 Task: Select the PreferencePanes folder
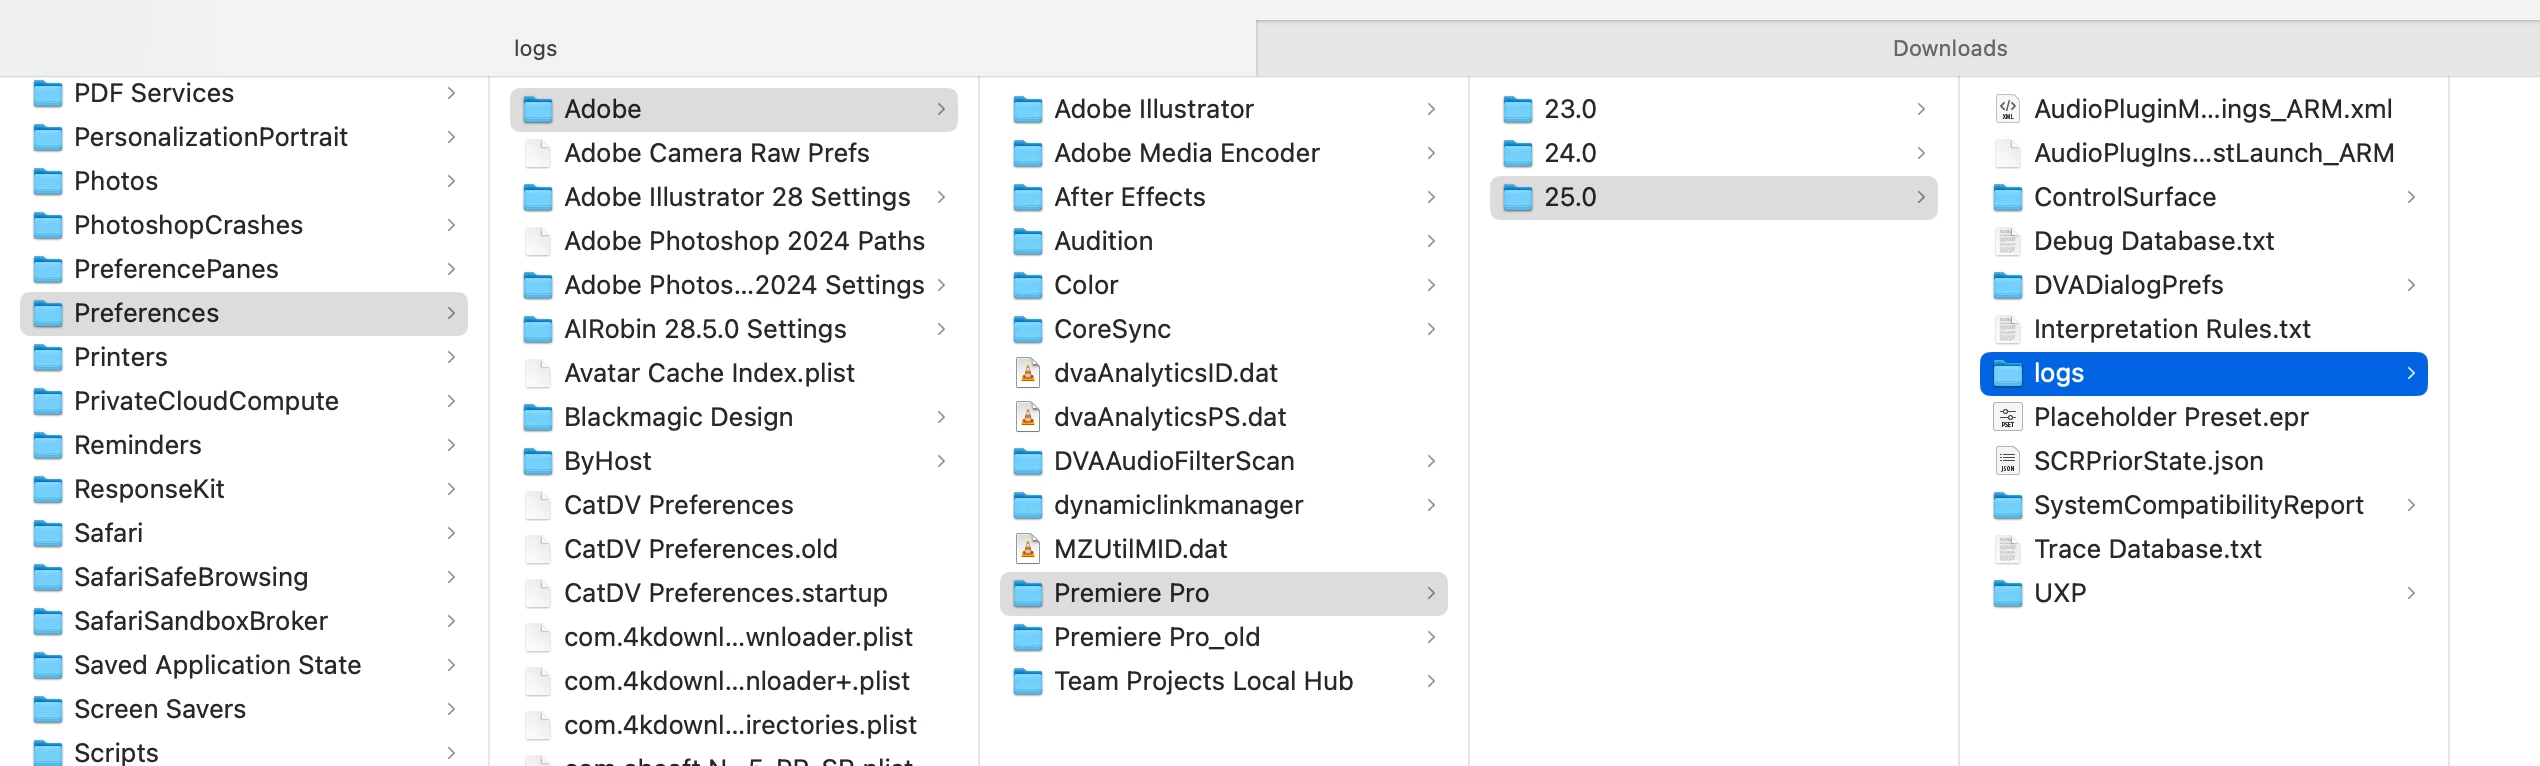[x=244, y=269]
